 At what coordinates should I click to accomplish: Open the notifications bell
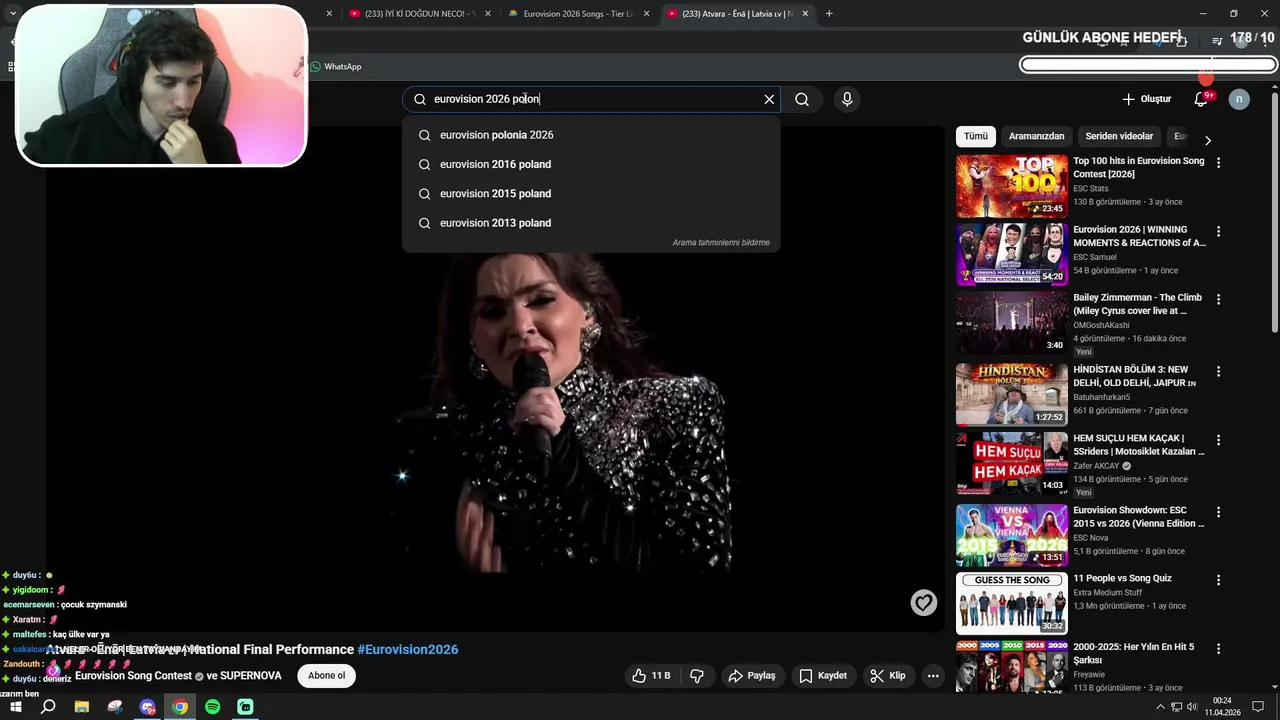(1201, 99)
